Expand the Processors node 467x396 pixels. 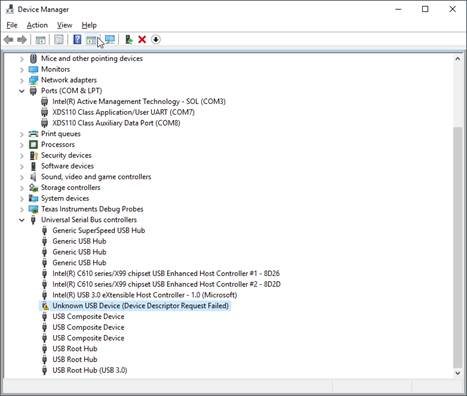22,145
